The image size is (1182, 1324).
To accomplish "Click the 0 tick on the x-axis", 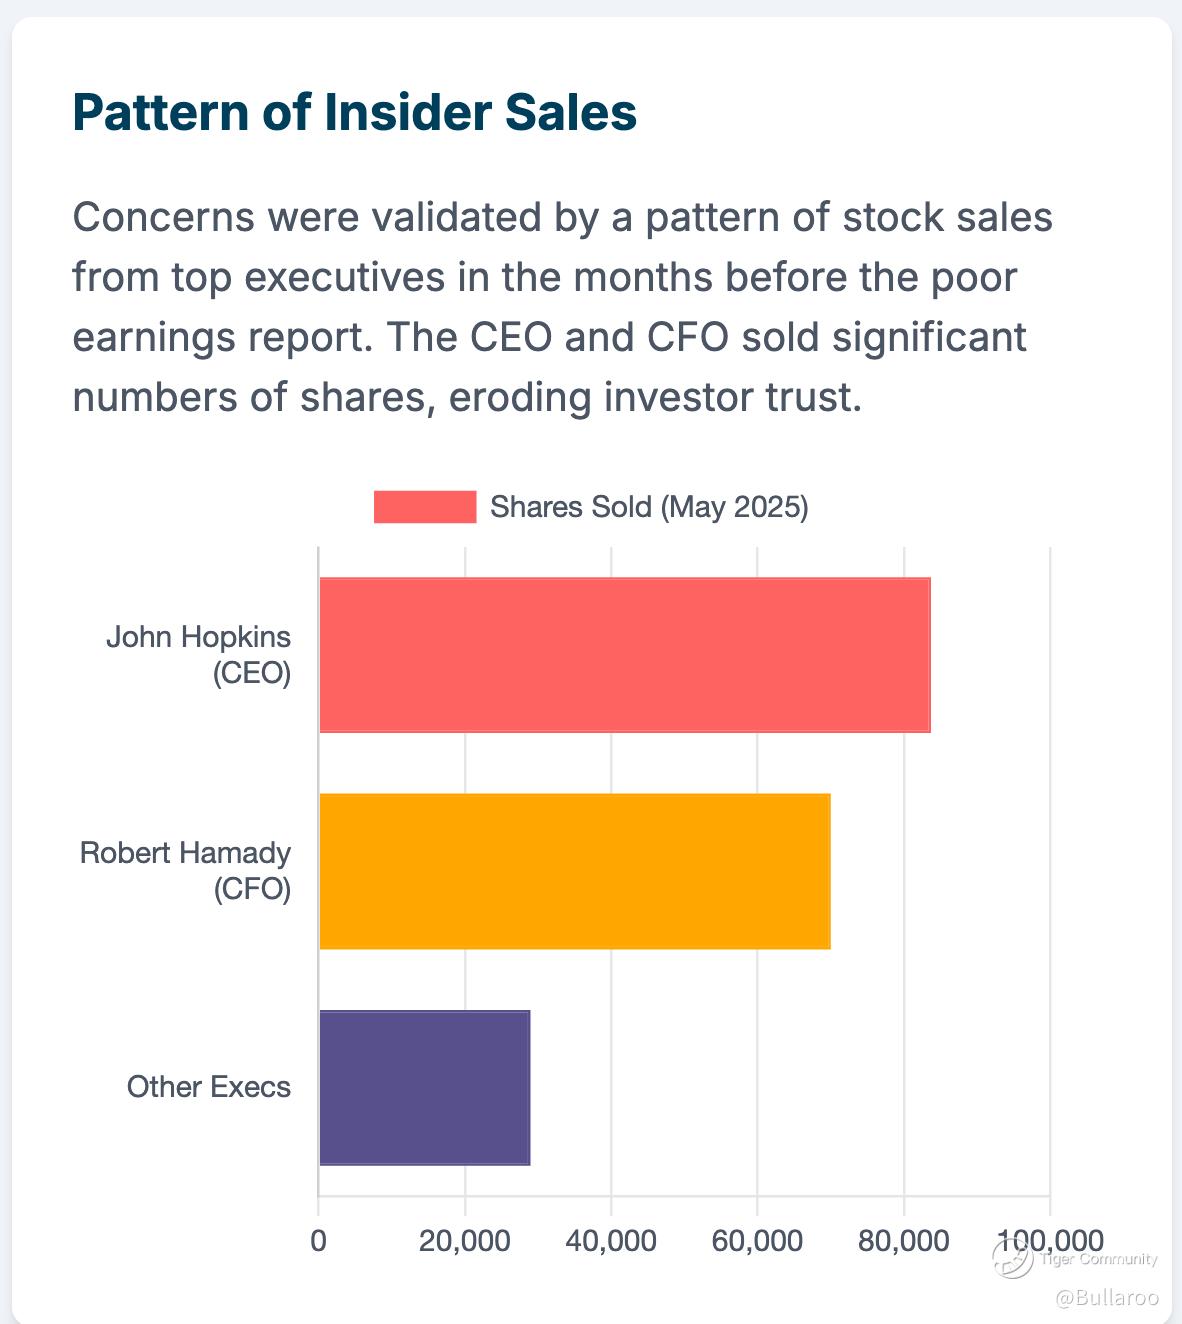I will click(318, 1241).
